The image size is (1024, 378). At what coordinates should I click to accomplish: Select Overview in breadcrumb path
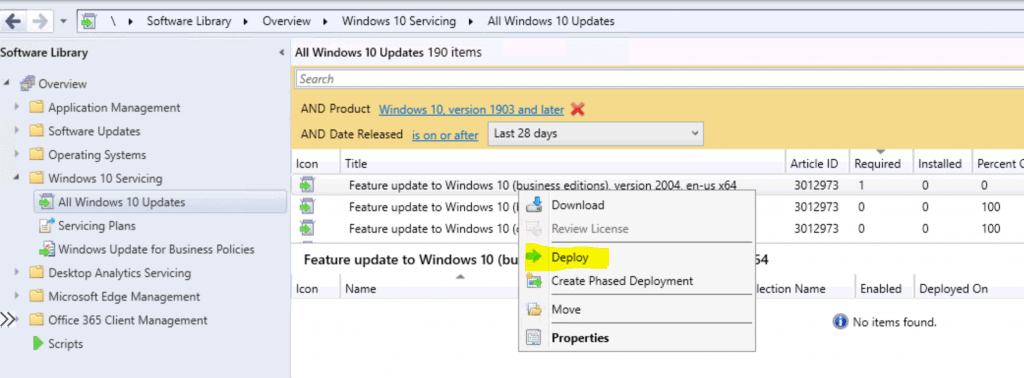(286, 21)
